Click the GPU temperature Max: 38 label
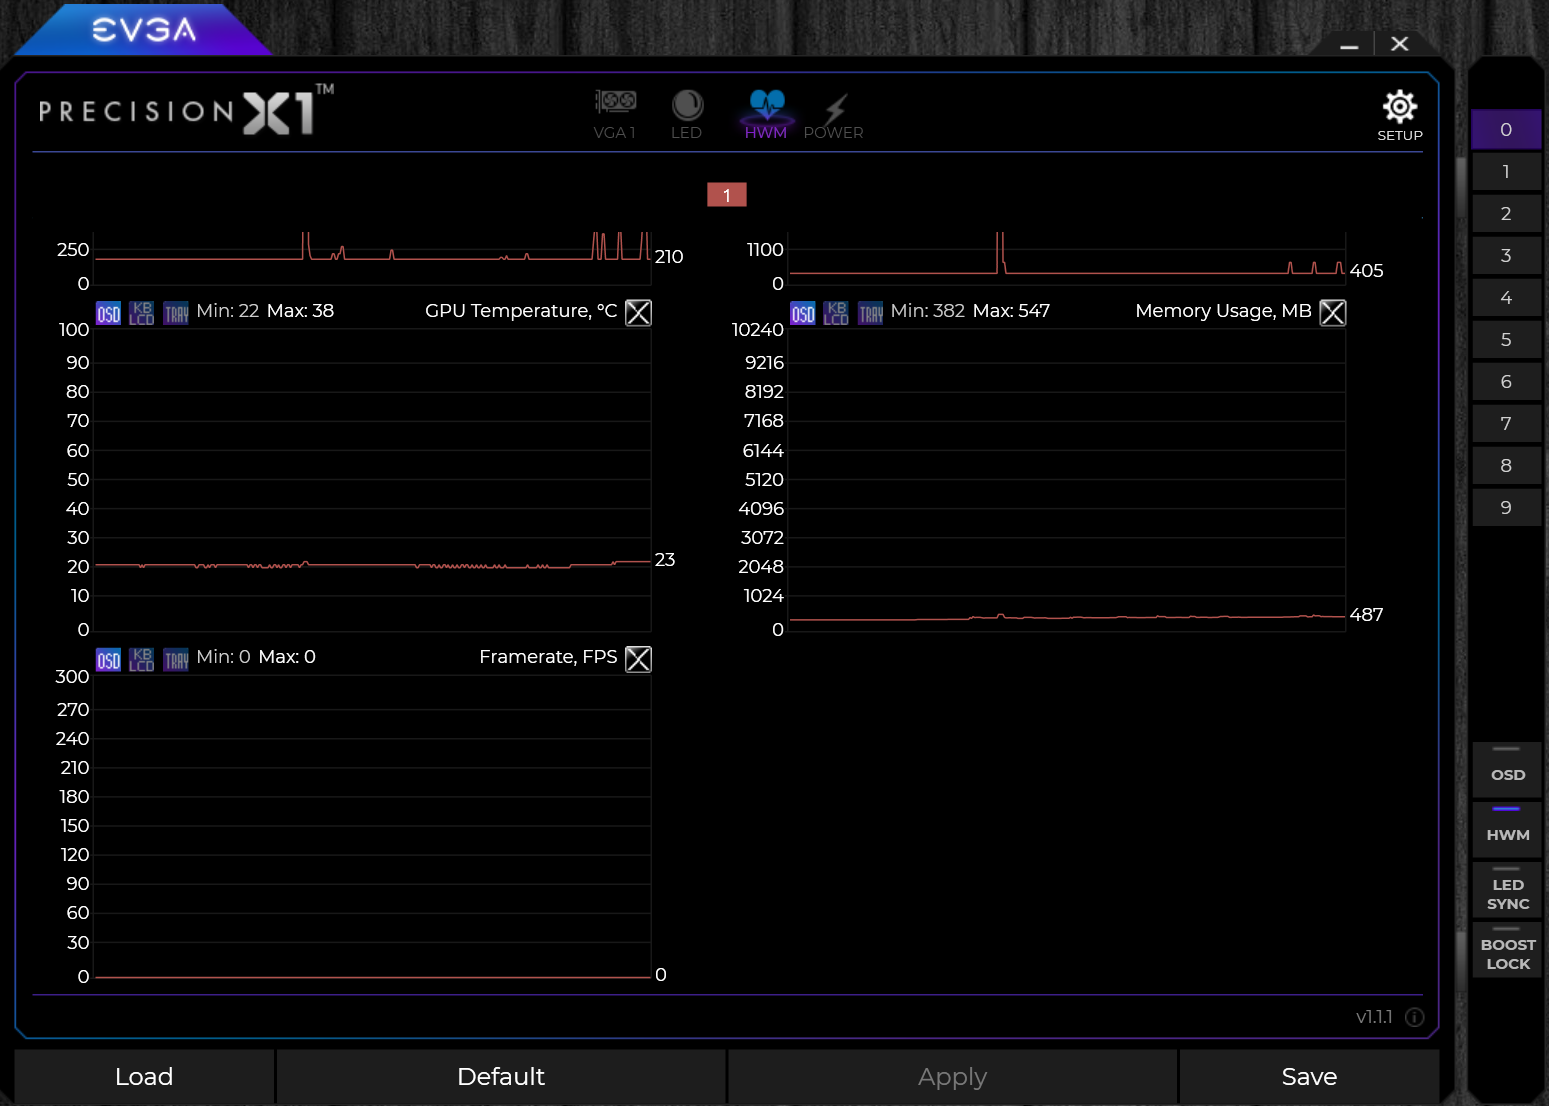This screenshot has width=1549, height=1106. (x=300, y=311)
